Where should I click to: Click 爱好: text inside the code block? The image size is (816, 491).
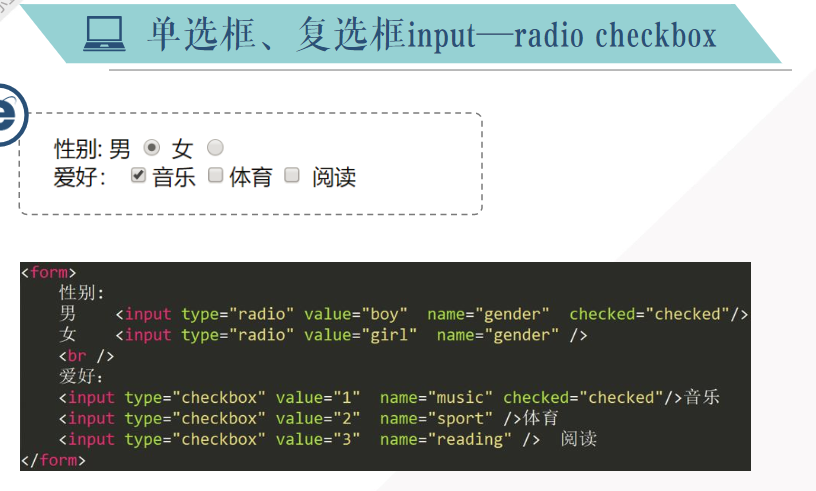pos(82,376)
